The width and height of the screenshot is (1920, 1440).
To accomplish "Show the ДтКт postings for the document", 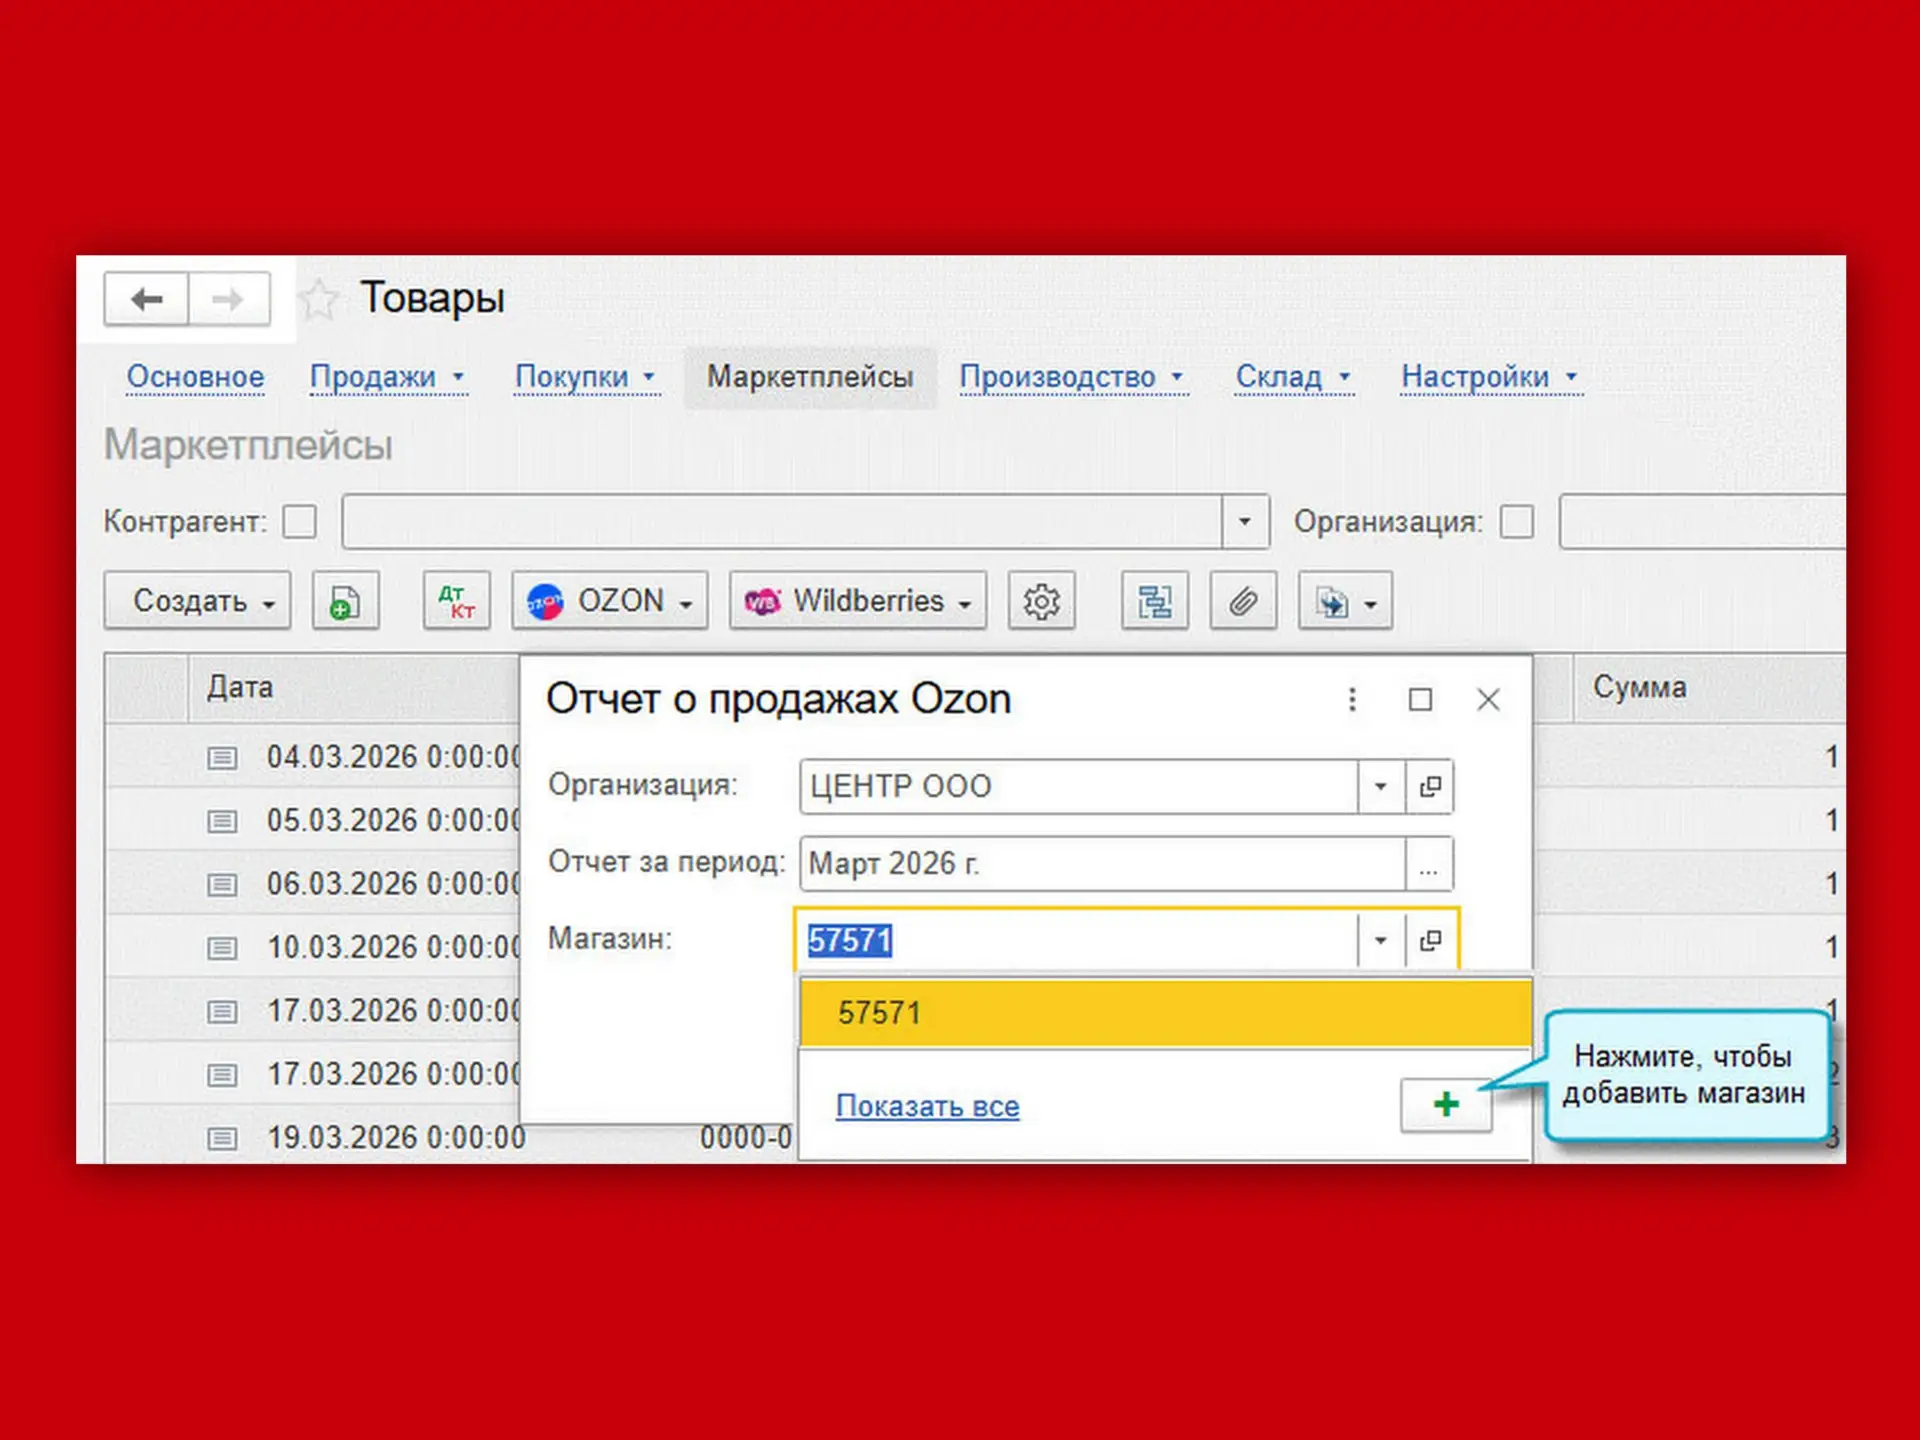I will [x=457, y=601].
